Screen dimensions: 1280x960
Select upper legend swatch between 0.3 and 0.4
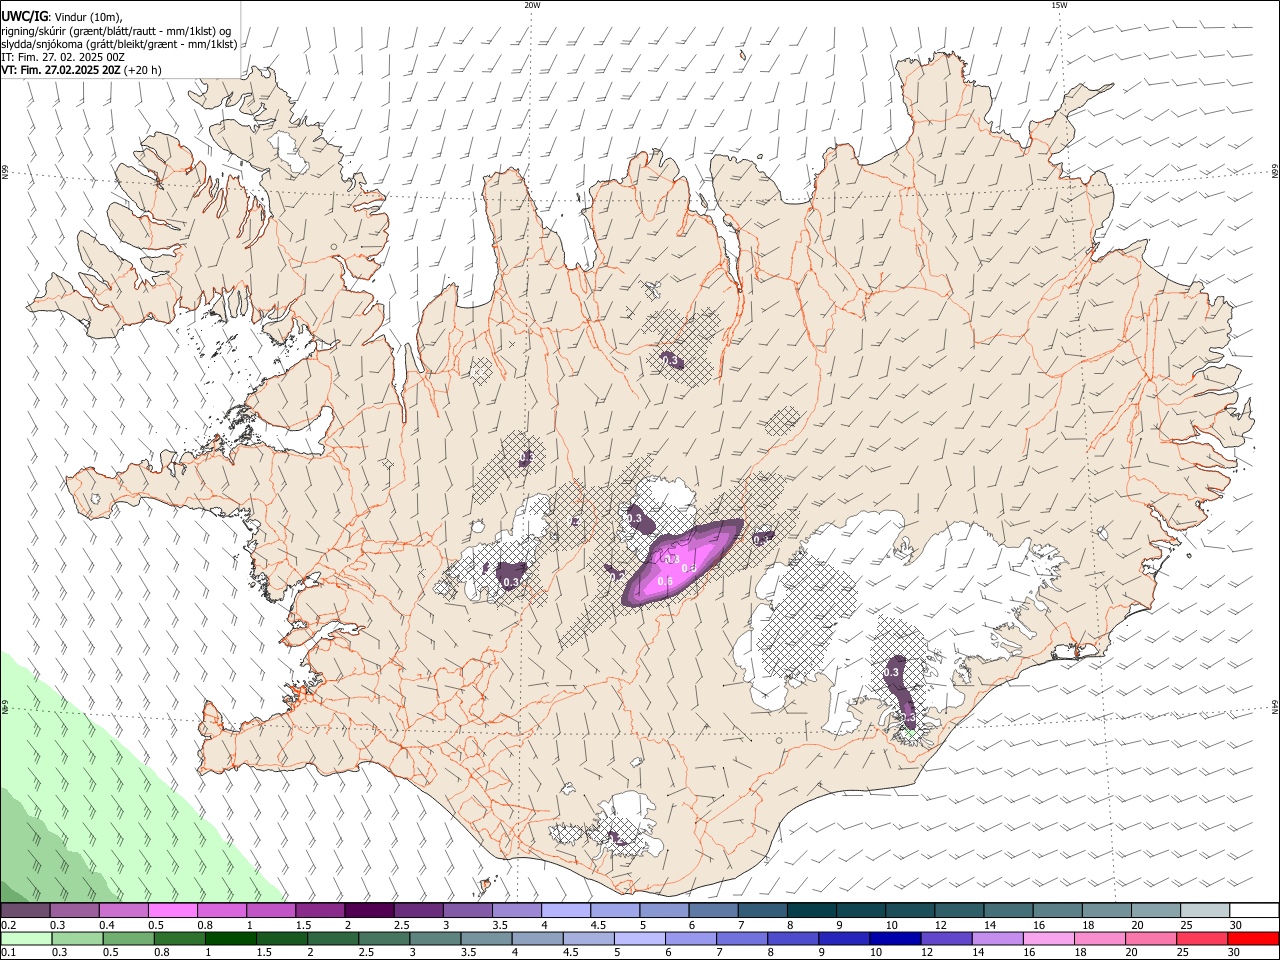tap(75, 911)
